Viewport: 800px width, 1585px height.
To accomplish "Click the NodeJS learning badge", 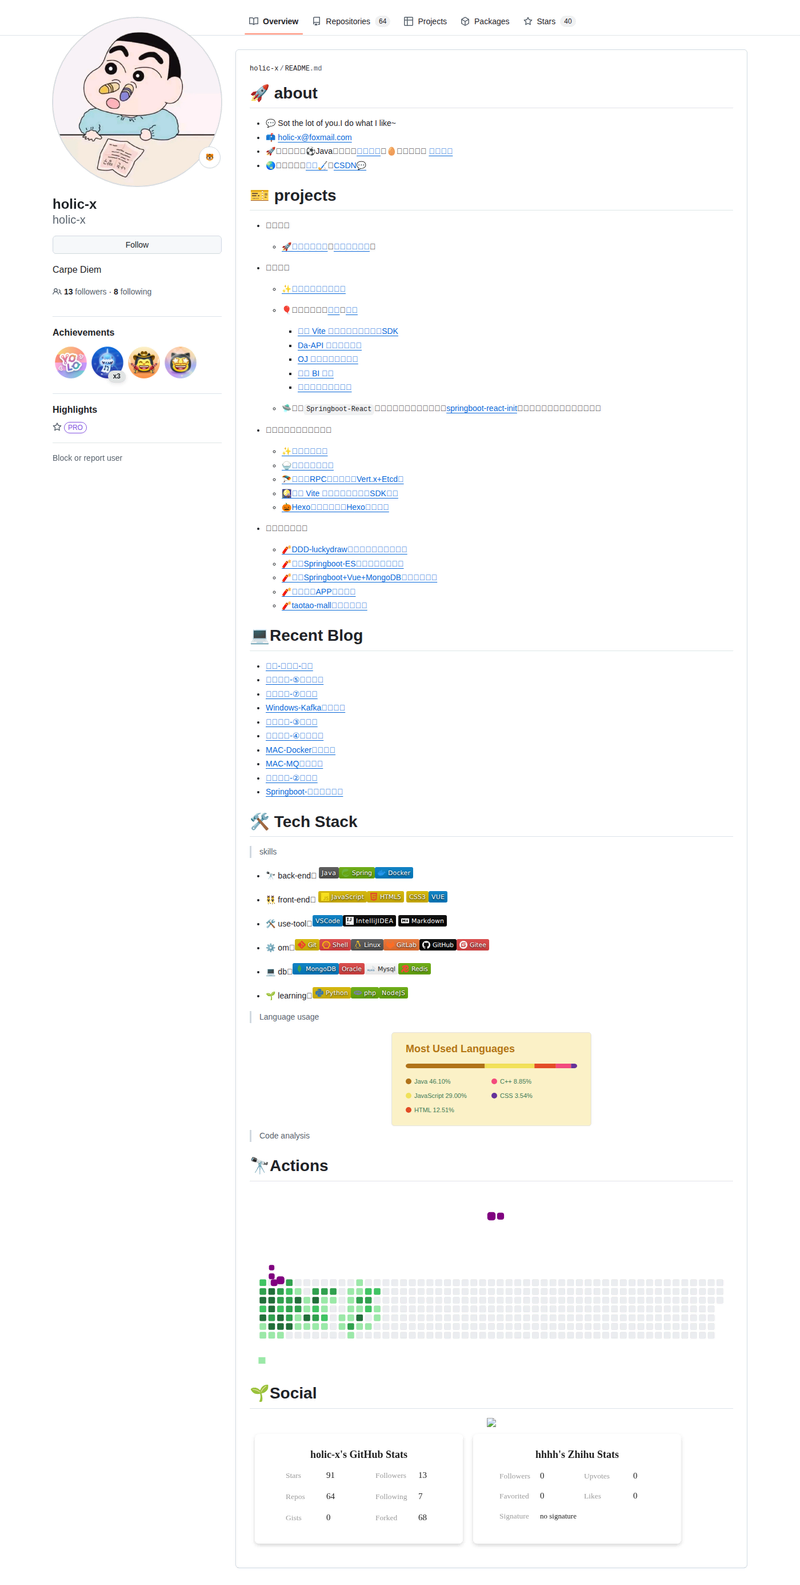I will 393,993.
